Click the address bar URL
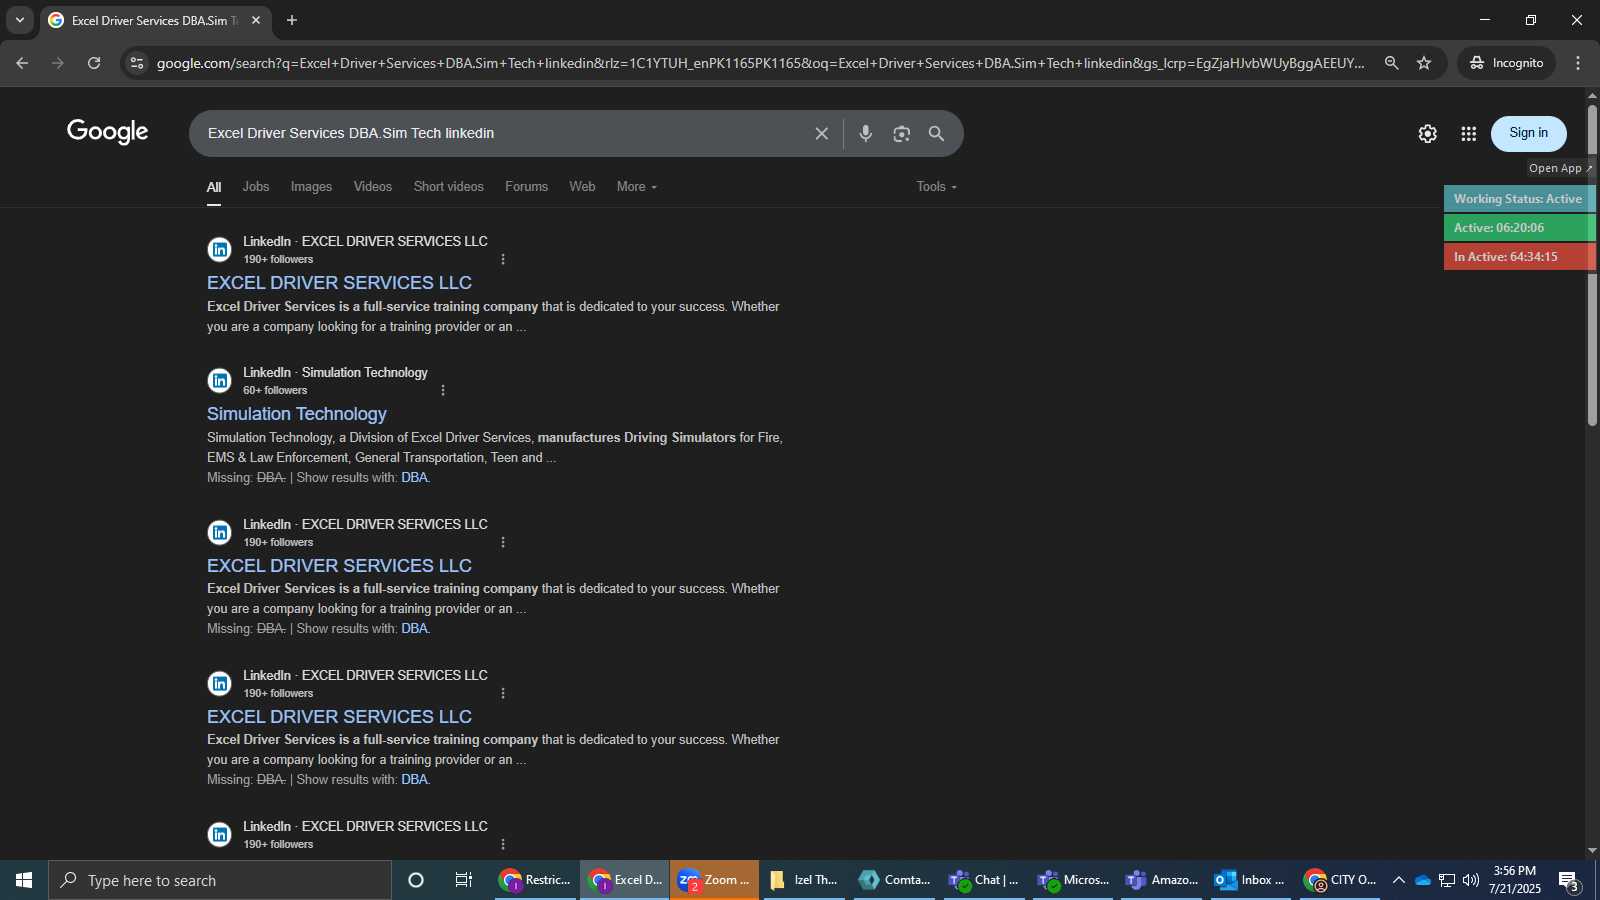 click(760, 63)
